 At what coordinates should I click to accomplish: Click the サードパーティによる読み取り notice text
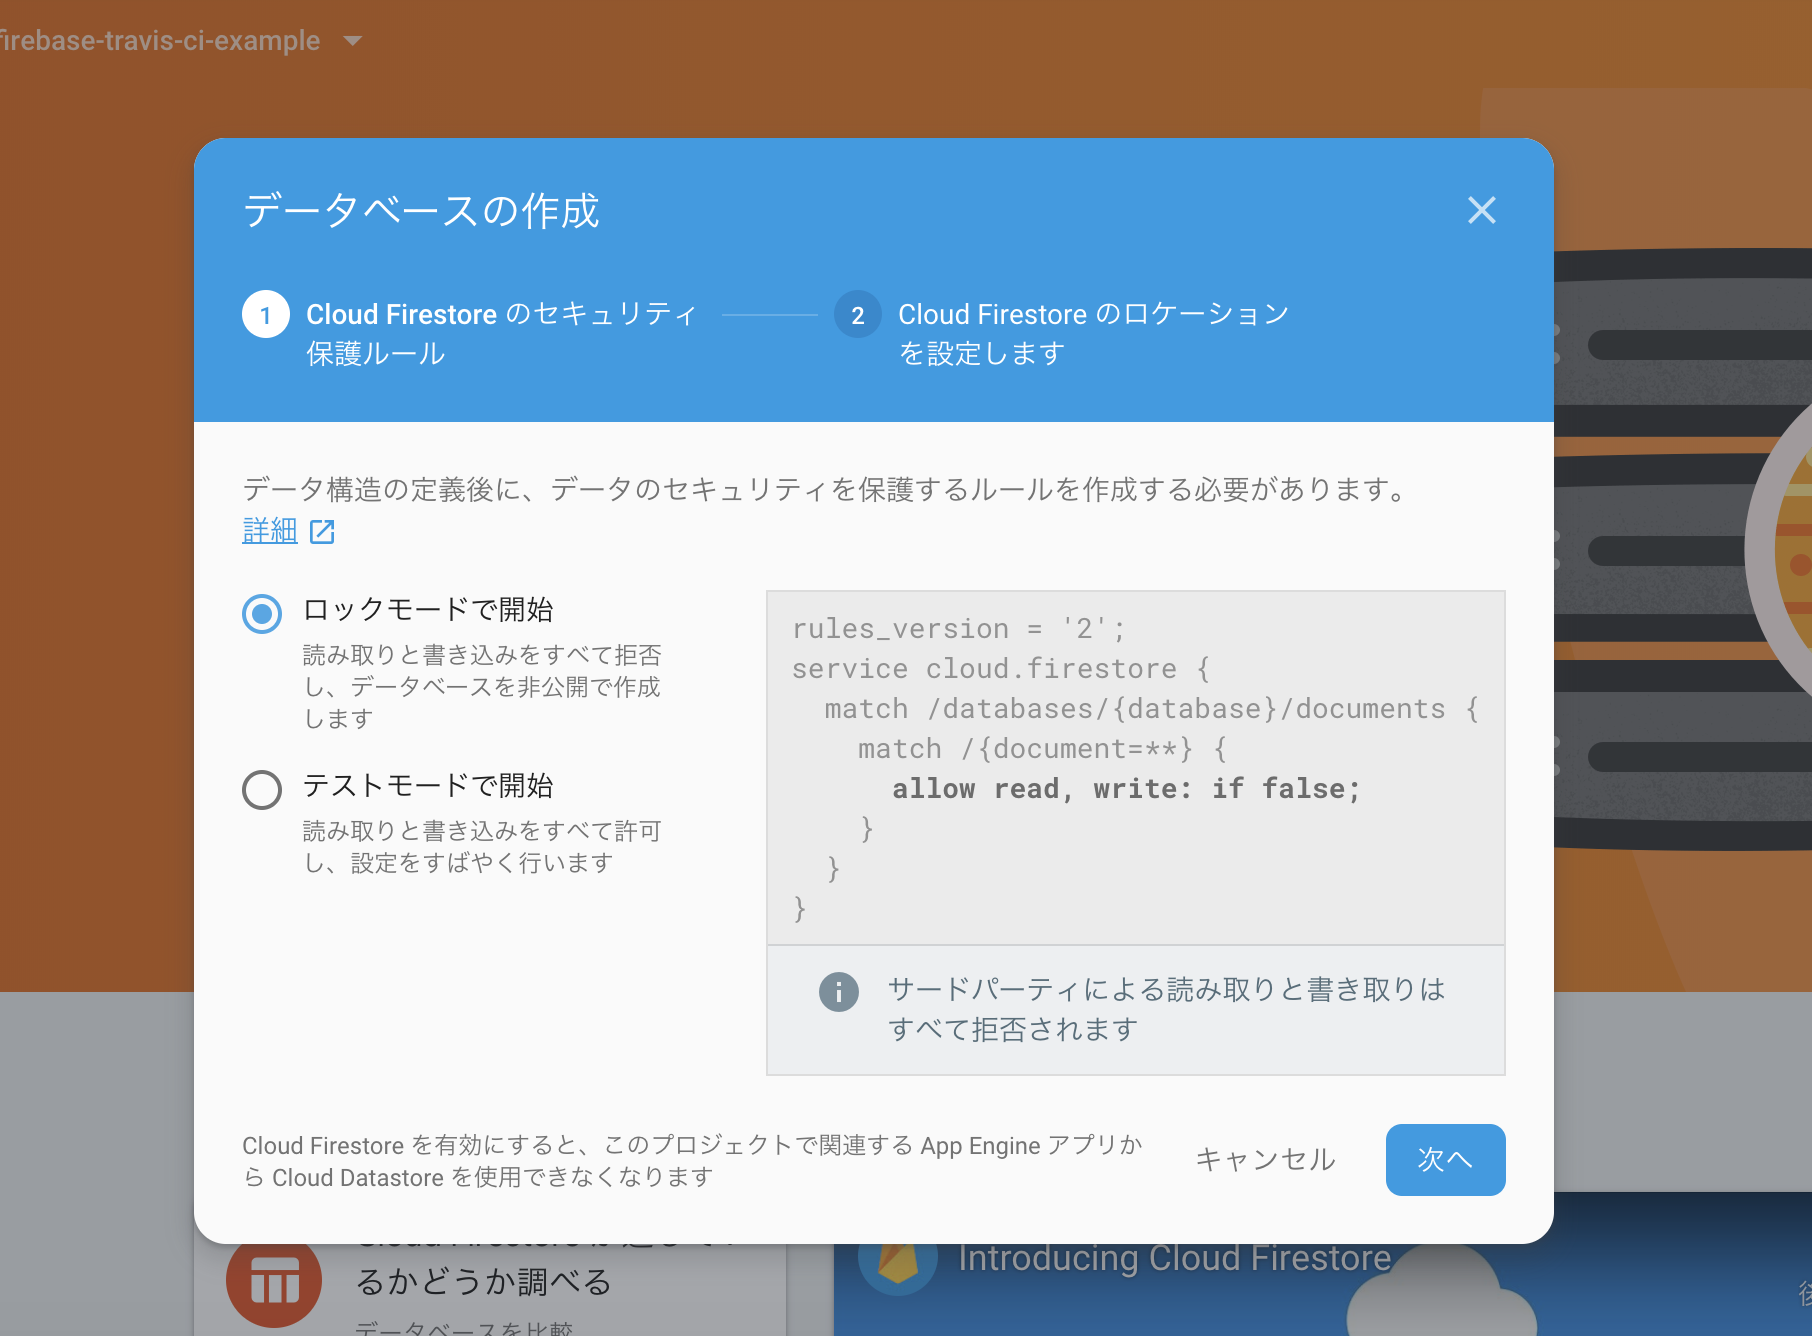tap(1167, 1009)
